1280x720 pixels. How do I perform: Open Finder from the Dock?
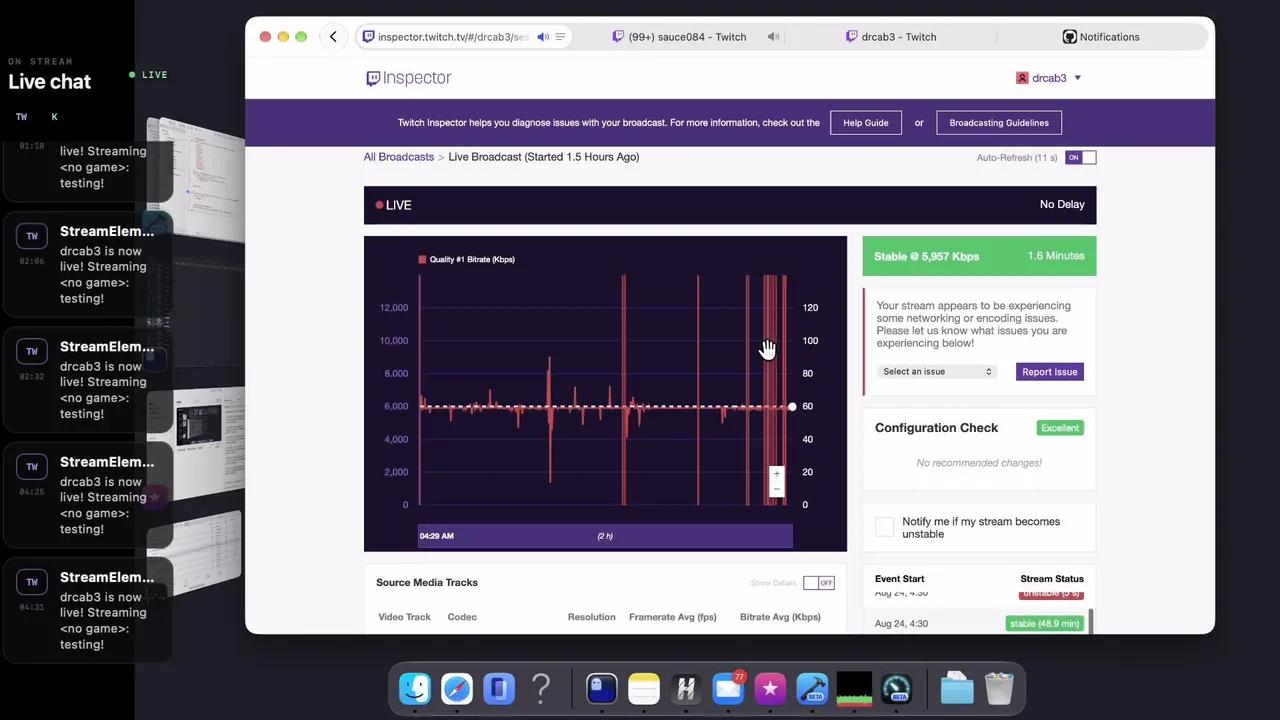[415, 688]
